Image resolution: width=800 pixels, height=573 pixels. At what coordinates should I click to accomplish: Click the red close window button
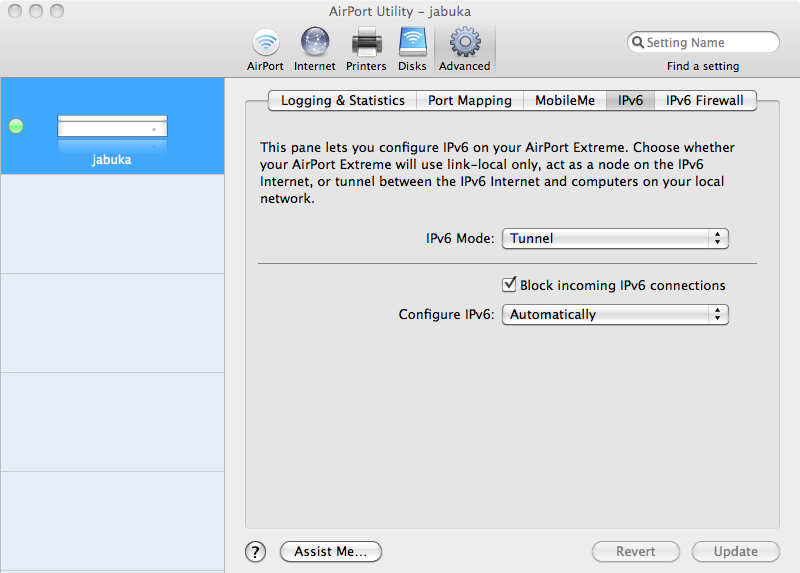pyautogui.click(x=15, y=11)
